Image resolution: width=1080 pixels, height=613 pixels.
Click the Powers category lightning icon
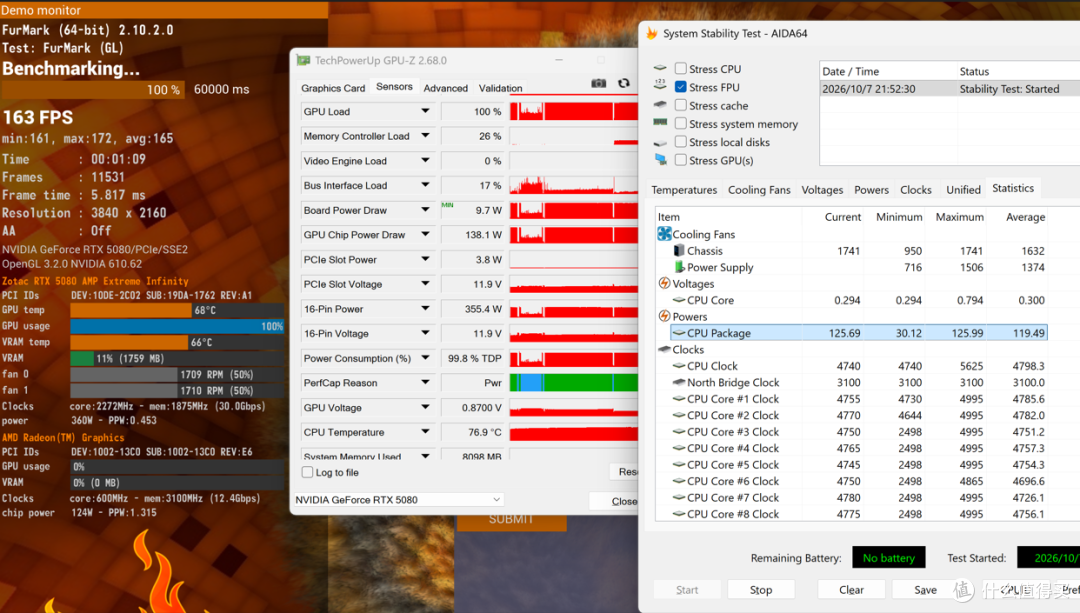[664, 316]
